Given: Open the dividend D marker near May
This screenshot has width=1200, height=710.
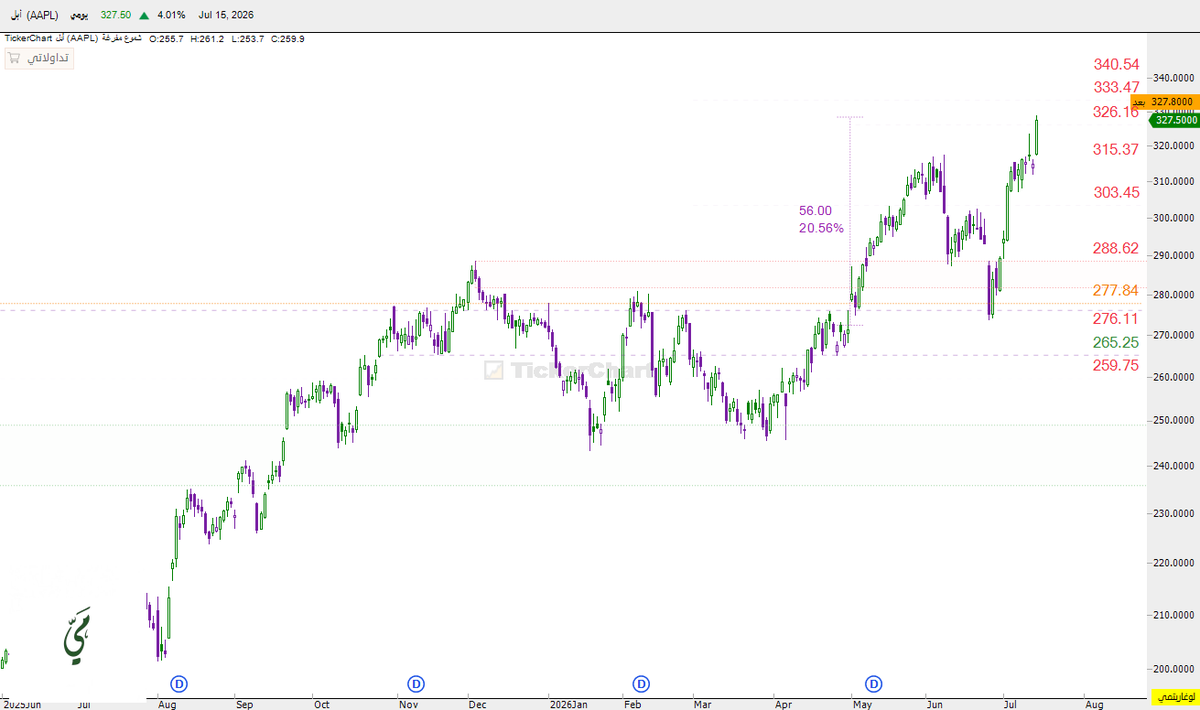Looking at the screenshot, I should point(874,684).
